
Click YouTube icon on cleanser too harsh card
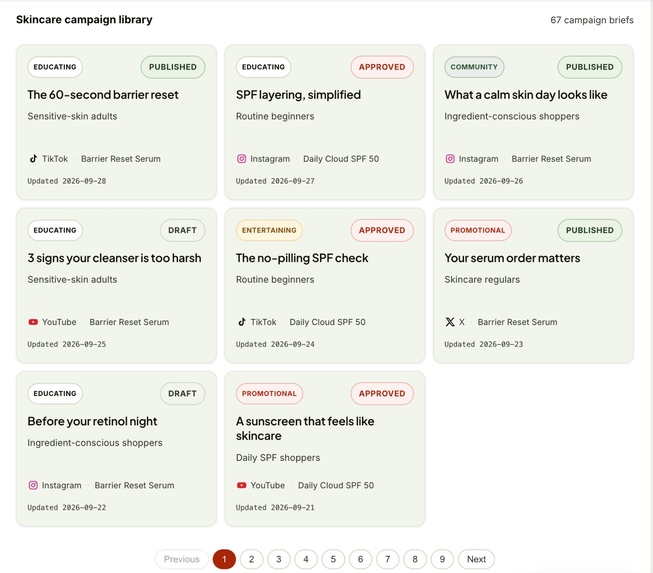(x=33, y=322)
